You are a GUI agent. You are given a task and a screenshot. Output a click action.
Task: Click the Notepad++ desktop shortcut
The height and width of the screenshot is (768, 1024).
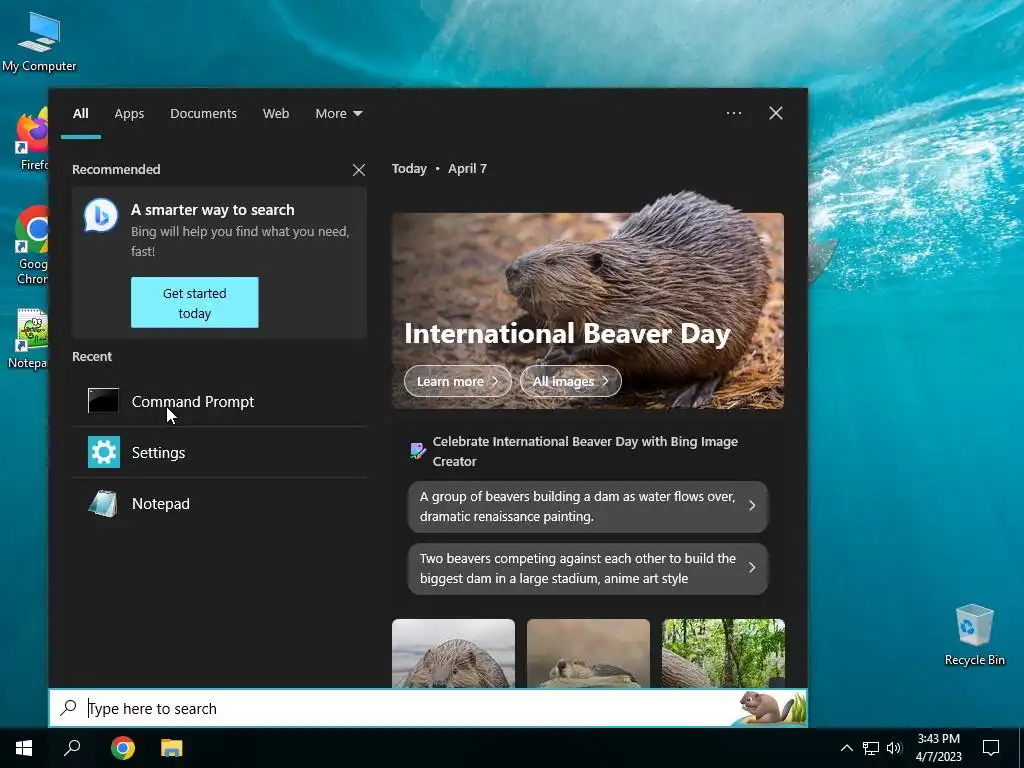click(x=29, y=338)
